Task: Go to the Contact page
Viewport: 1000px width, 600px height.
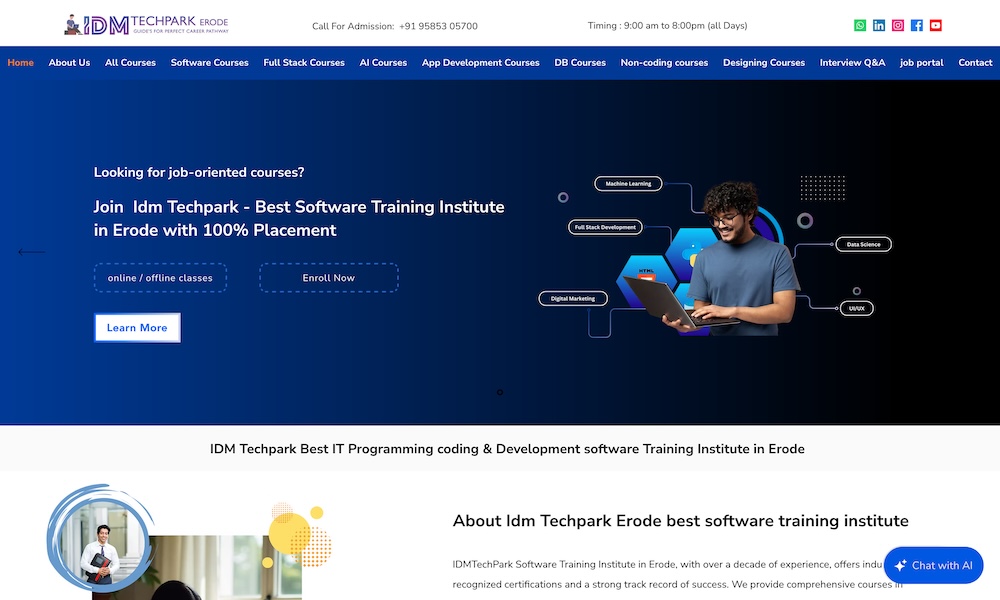Action: 975,62
